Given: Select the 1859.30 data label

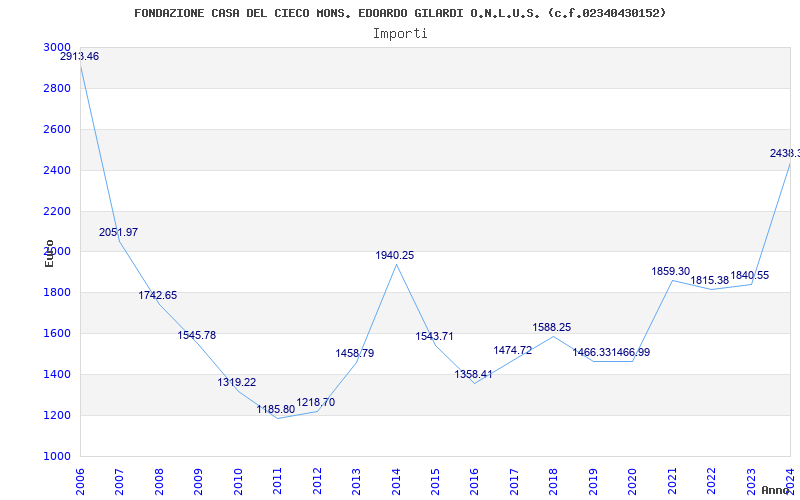Looking at the screenshot, I should (670, 272).
